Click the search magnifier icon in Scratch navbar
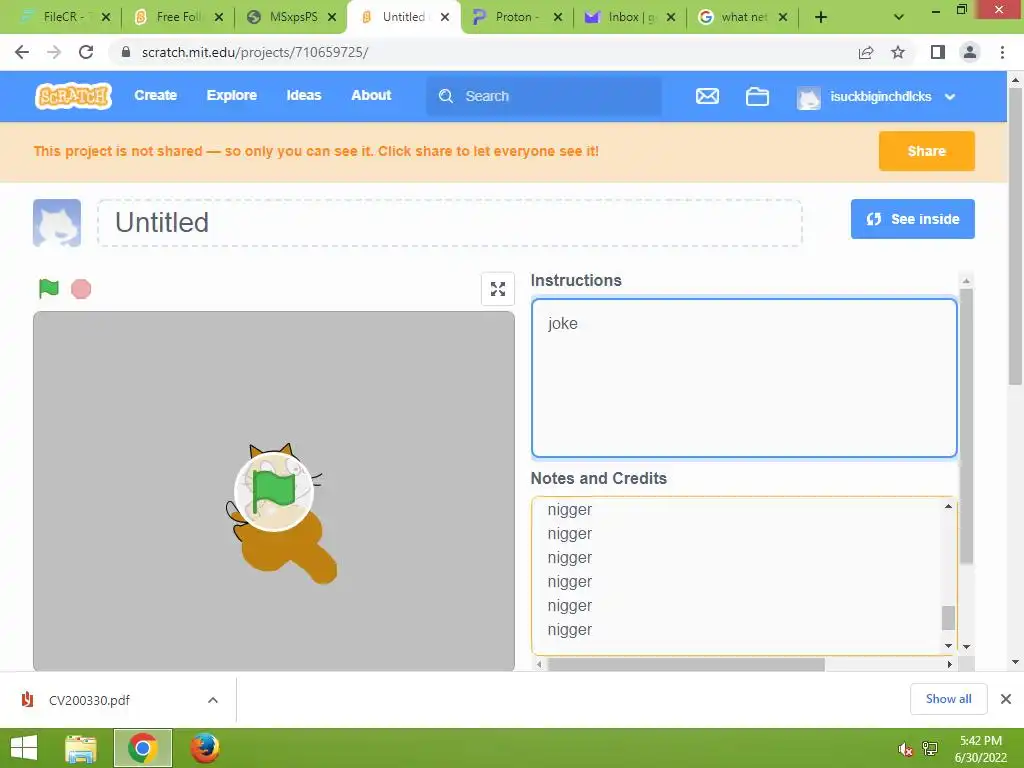The image size is (1024, 768). 446,96
